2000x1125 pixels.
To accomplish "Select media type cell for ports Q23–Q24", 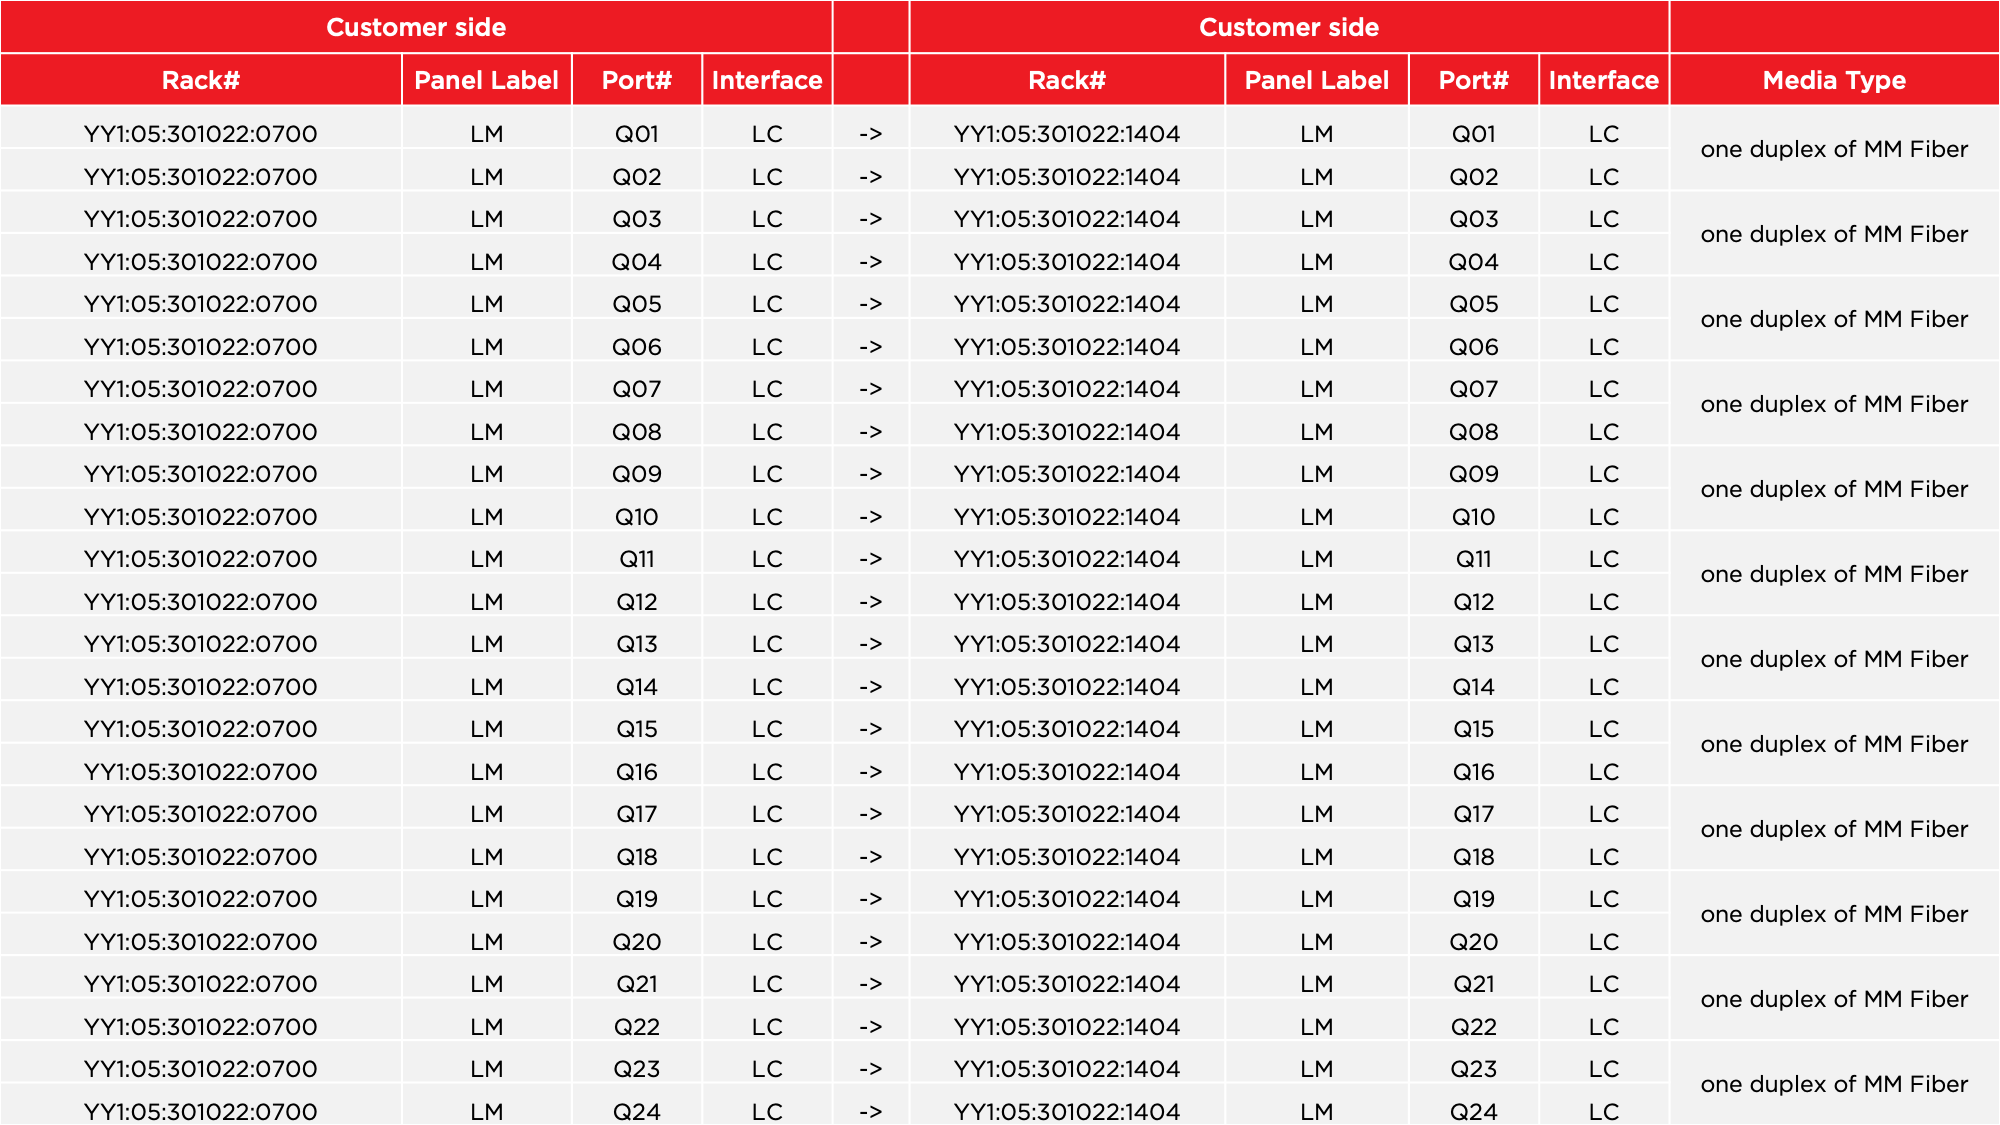I will 1834,1084.
